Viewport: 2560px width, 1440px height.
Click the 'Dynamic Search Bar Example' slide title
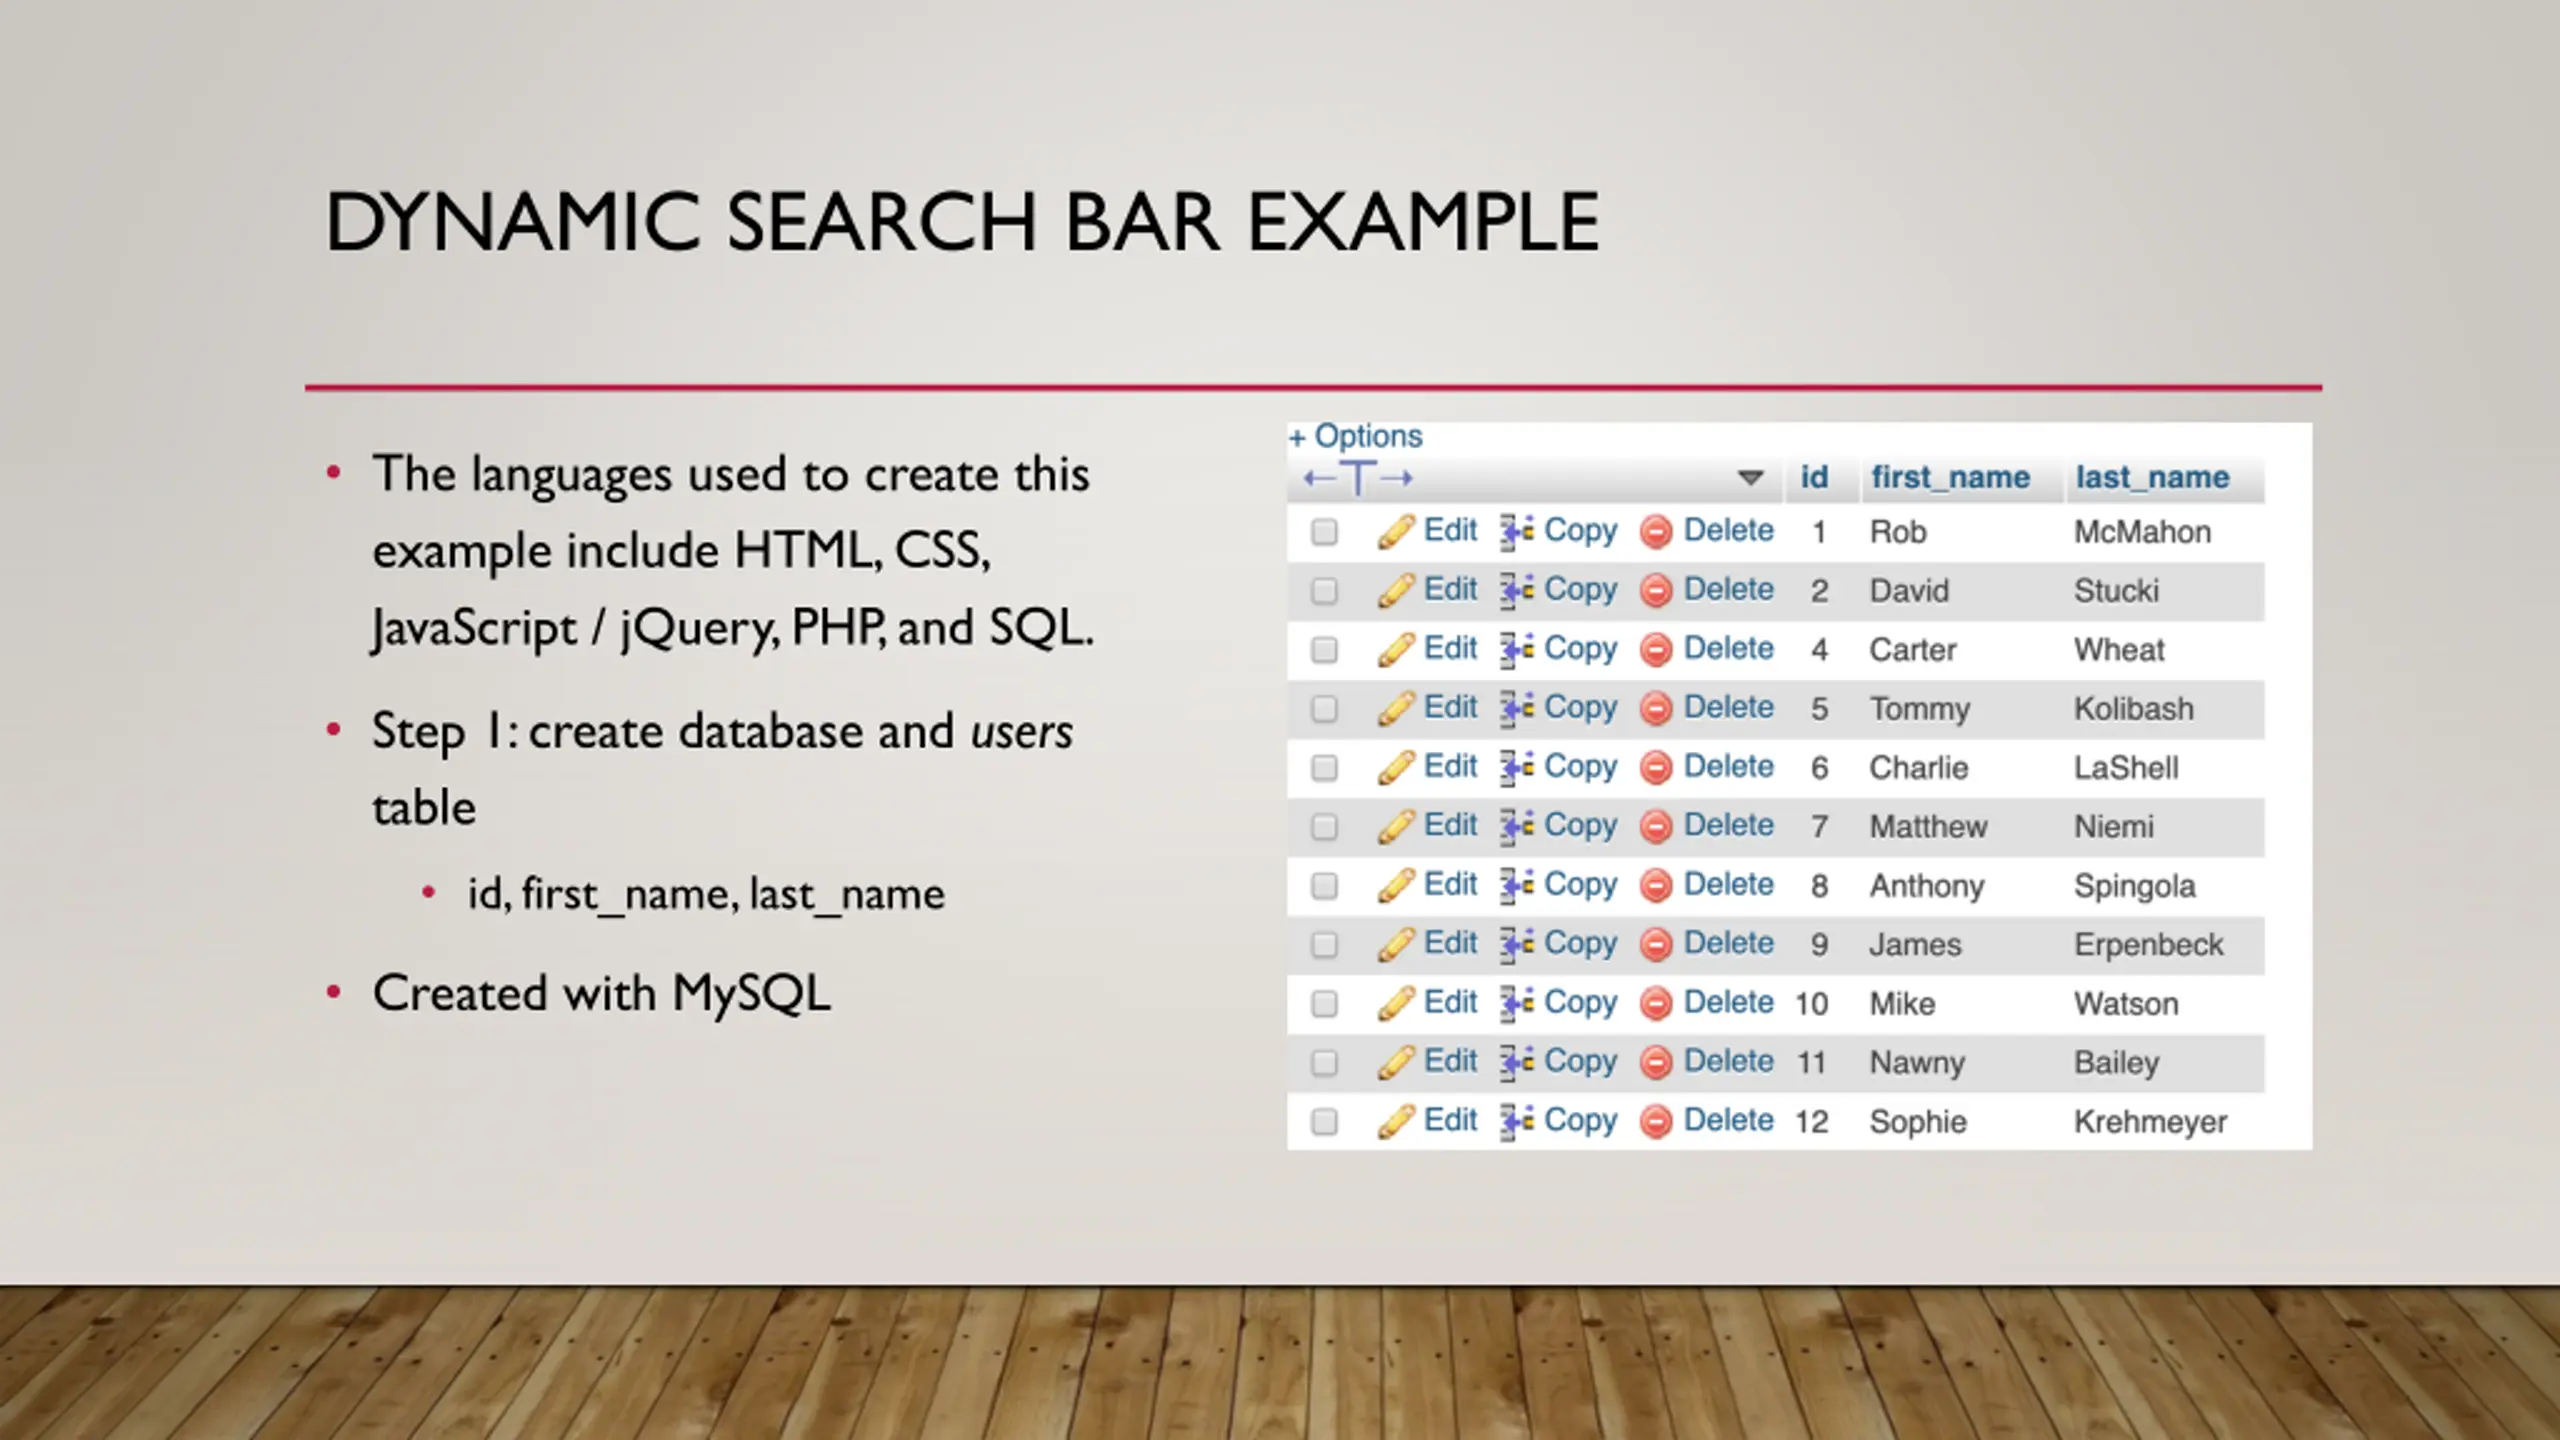(x=962, y=222)
